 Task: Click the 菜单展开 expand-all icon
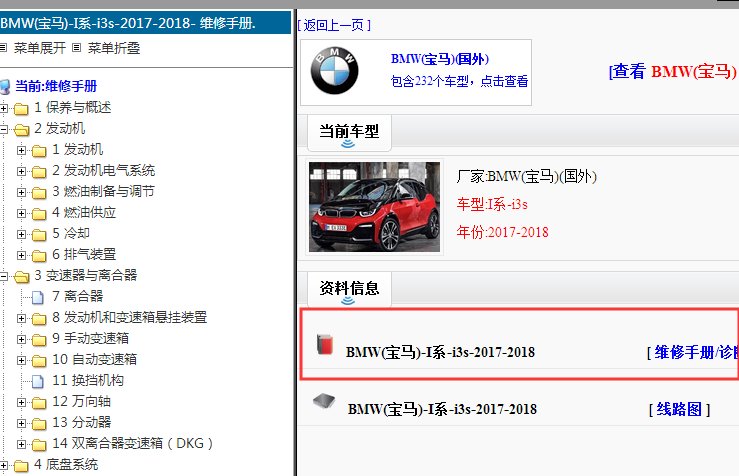pos(3,48)
